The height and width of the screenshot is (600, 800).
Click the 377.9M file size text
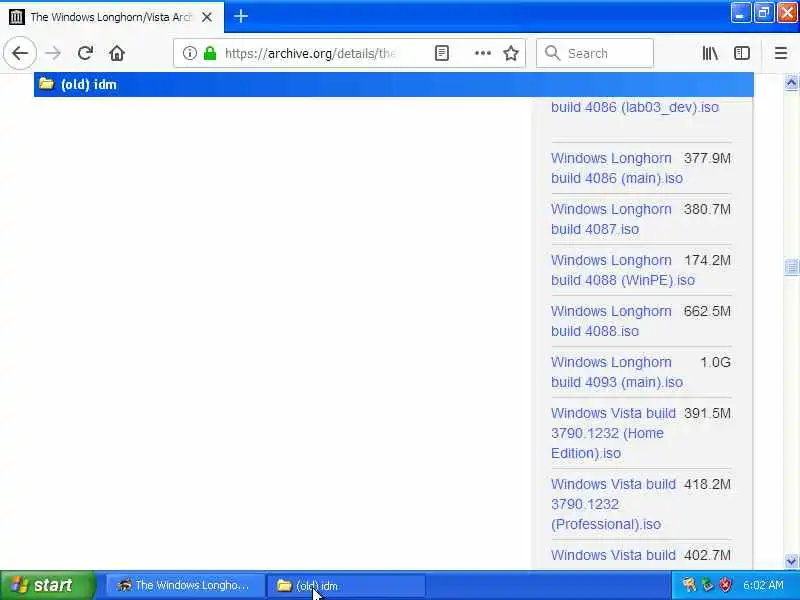pyautogui.click(x=707, y=158)
